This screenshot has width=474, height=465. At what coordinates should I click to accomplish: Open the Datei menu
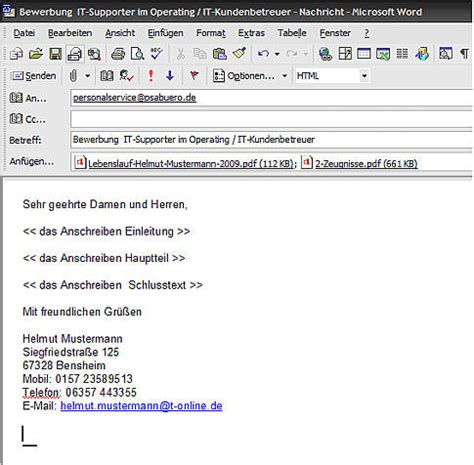click(24, 33)
